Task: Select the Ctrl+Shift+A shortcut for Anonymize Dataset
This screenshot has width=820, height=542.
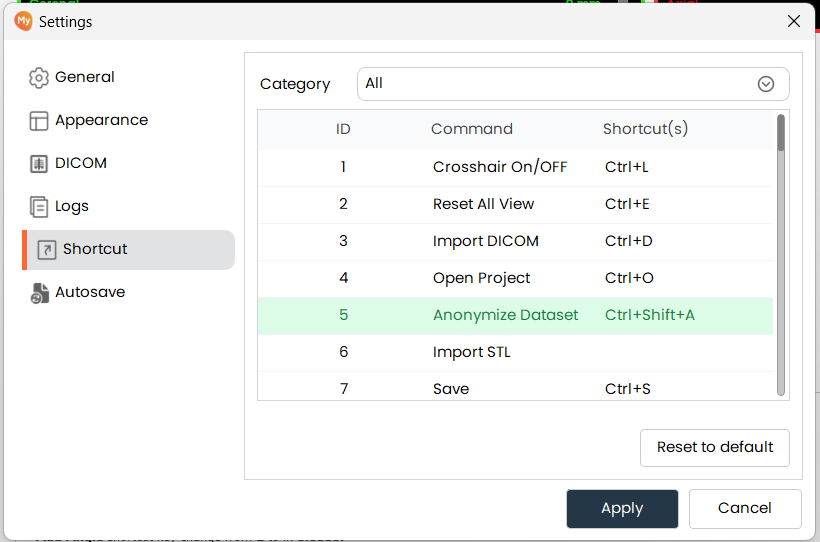Action: [x=649, y=315]
